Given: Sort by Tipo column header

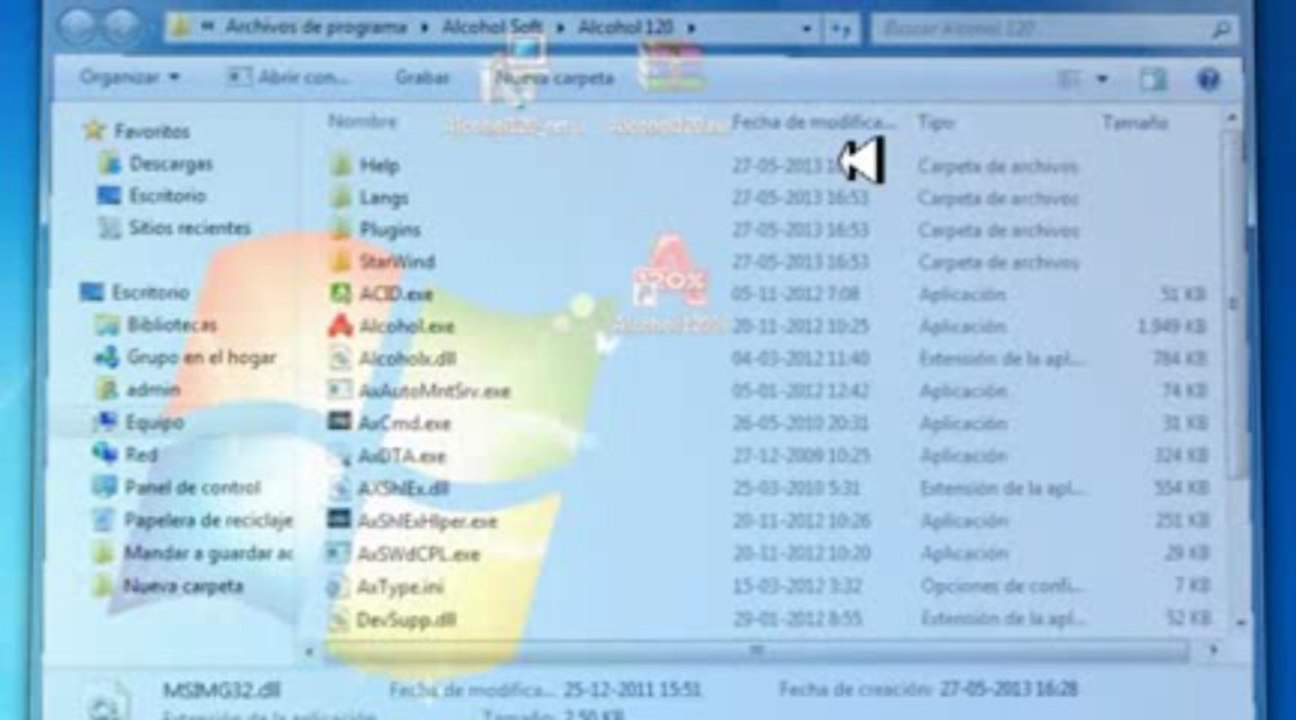Looking at the screenshot, I should pos(936,122).
